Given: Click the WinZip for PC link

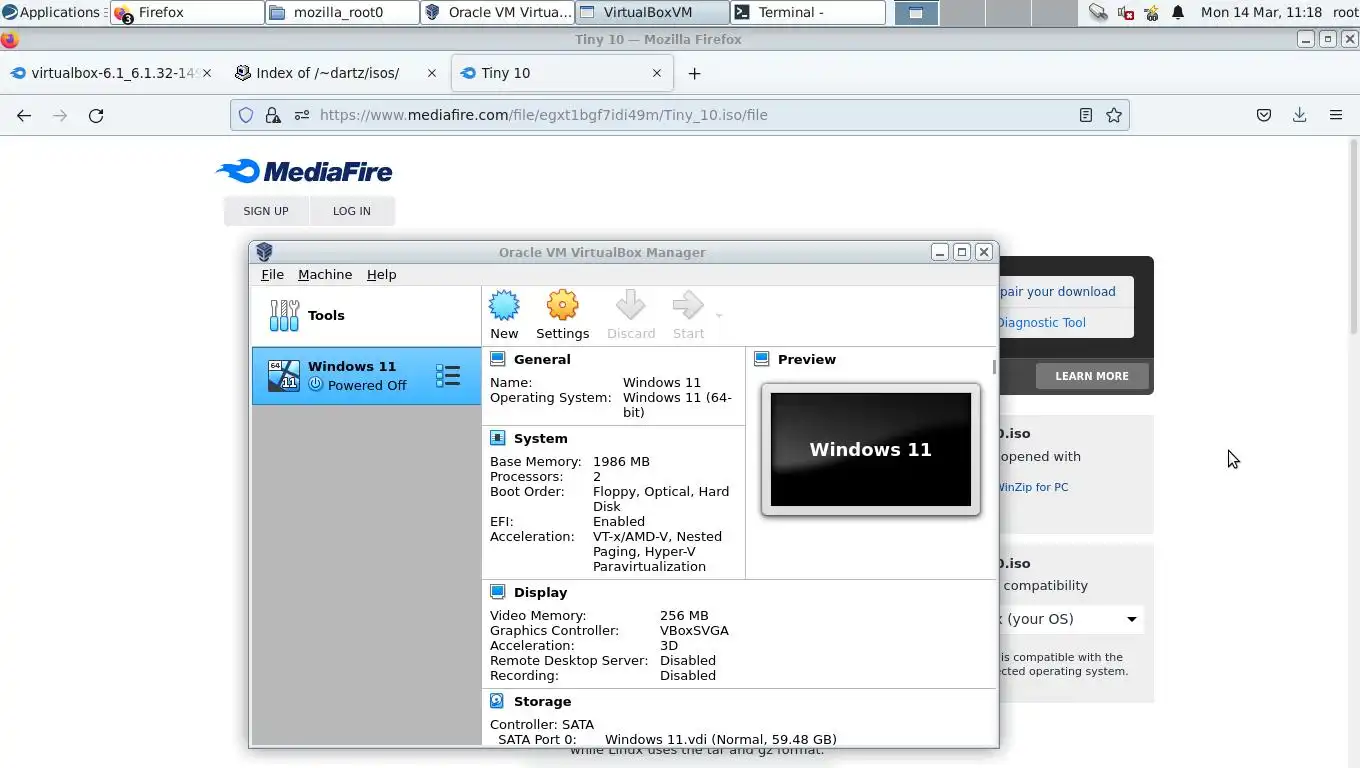Looking at the screenshot, I should coord(1032,487).
